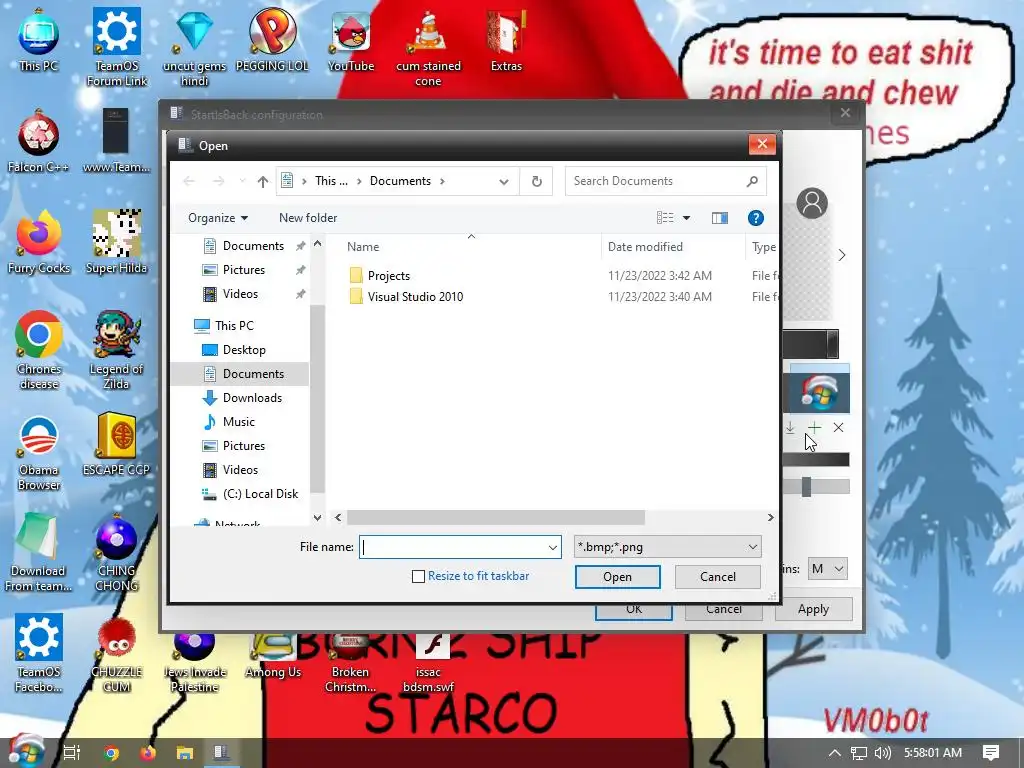The width and height of the screenshot is (1024, 768).
Task: Open the change view options arrow
Action: coord(686,218)
